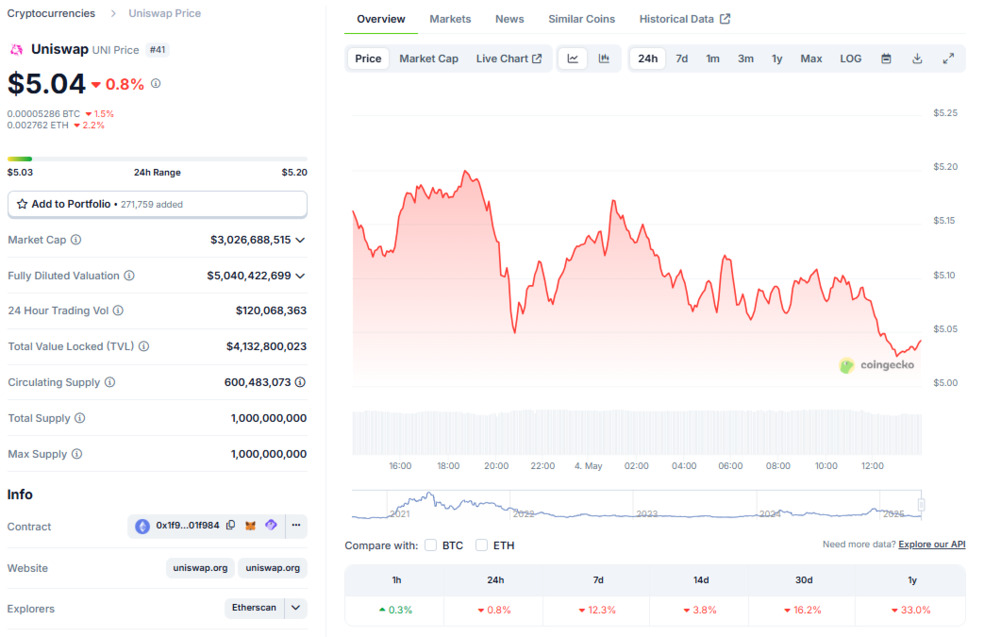The image size is (984, 637).
Task: Click the $4,132,800,023 TVL value
Action: 266,346
